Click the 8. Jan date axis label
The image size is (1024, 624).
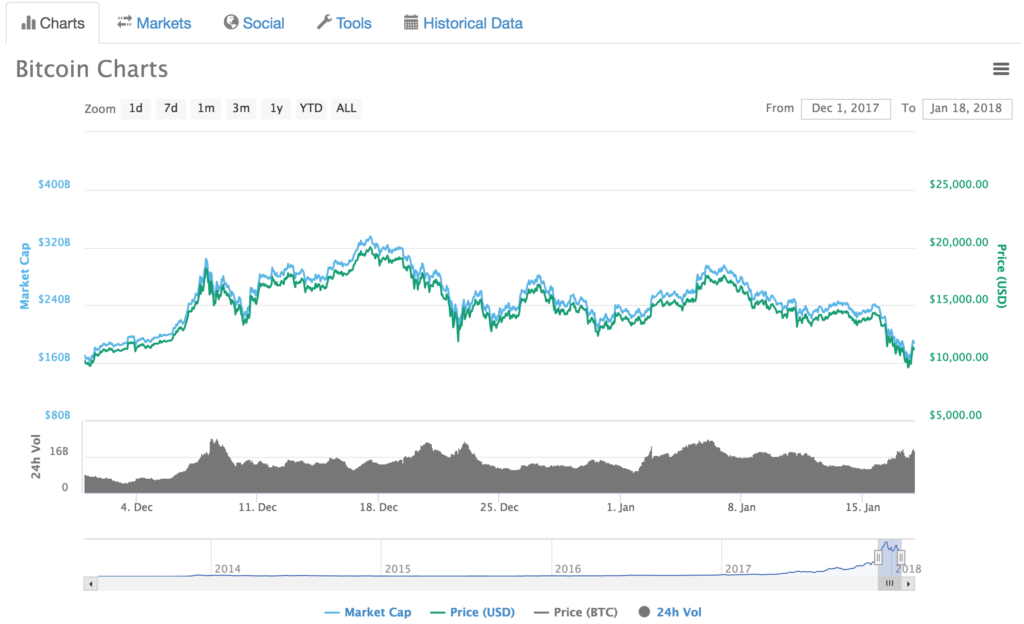[741, 507]
